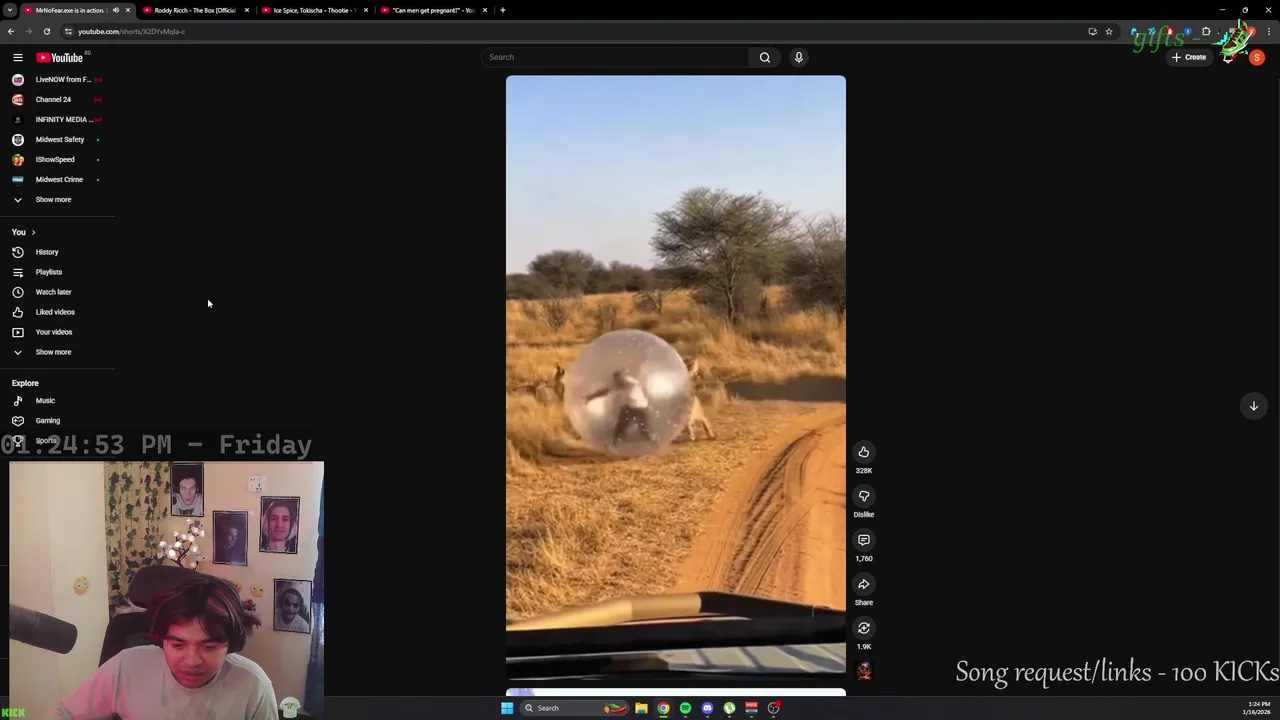The height and width of the screenshot is (720, 1280).
Task: Mute the MrNoFear.exe tab audio icon
Action: 116,10
